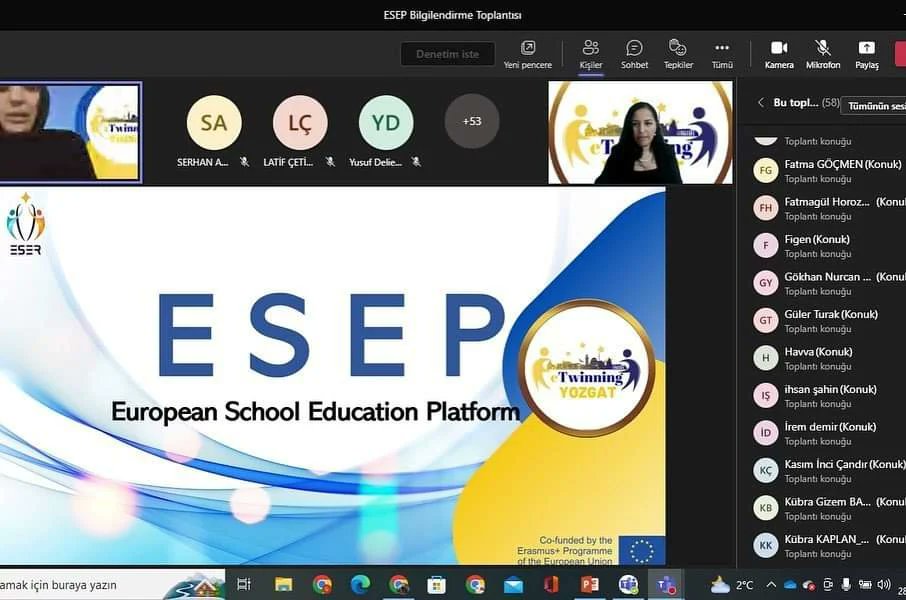Select ihsan şahin in participant list
The image size is (906, 600).
pos(829,396)
